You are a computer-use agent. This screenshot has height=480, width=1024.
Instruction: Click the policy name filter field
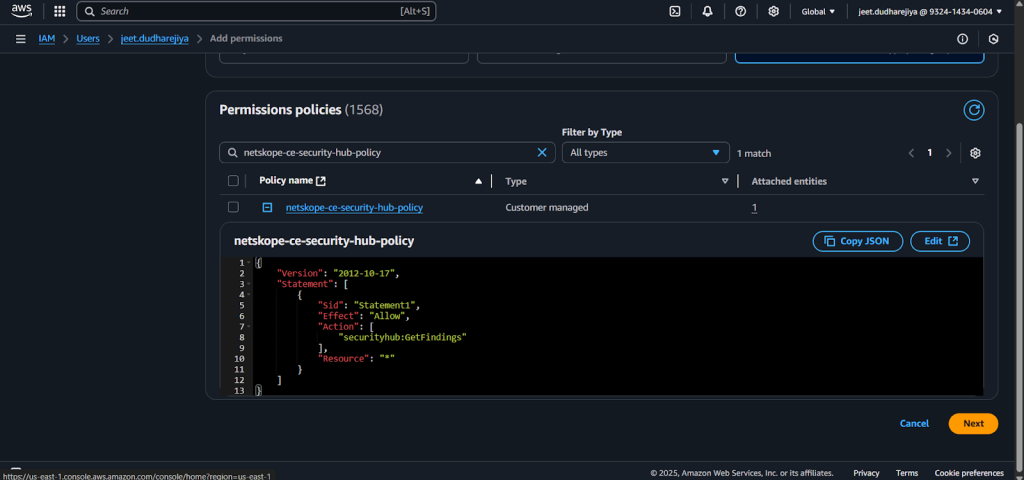(x=387, y=152)
